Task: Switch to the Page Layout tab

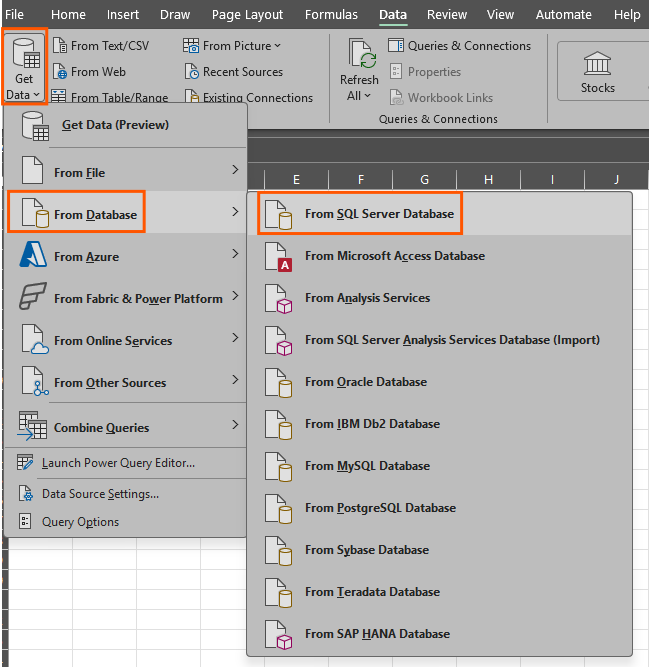Action: pyautogui.click(x=247, y=14)
